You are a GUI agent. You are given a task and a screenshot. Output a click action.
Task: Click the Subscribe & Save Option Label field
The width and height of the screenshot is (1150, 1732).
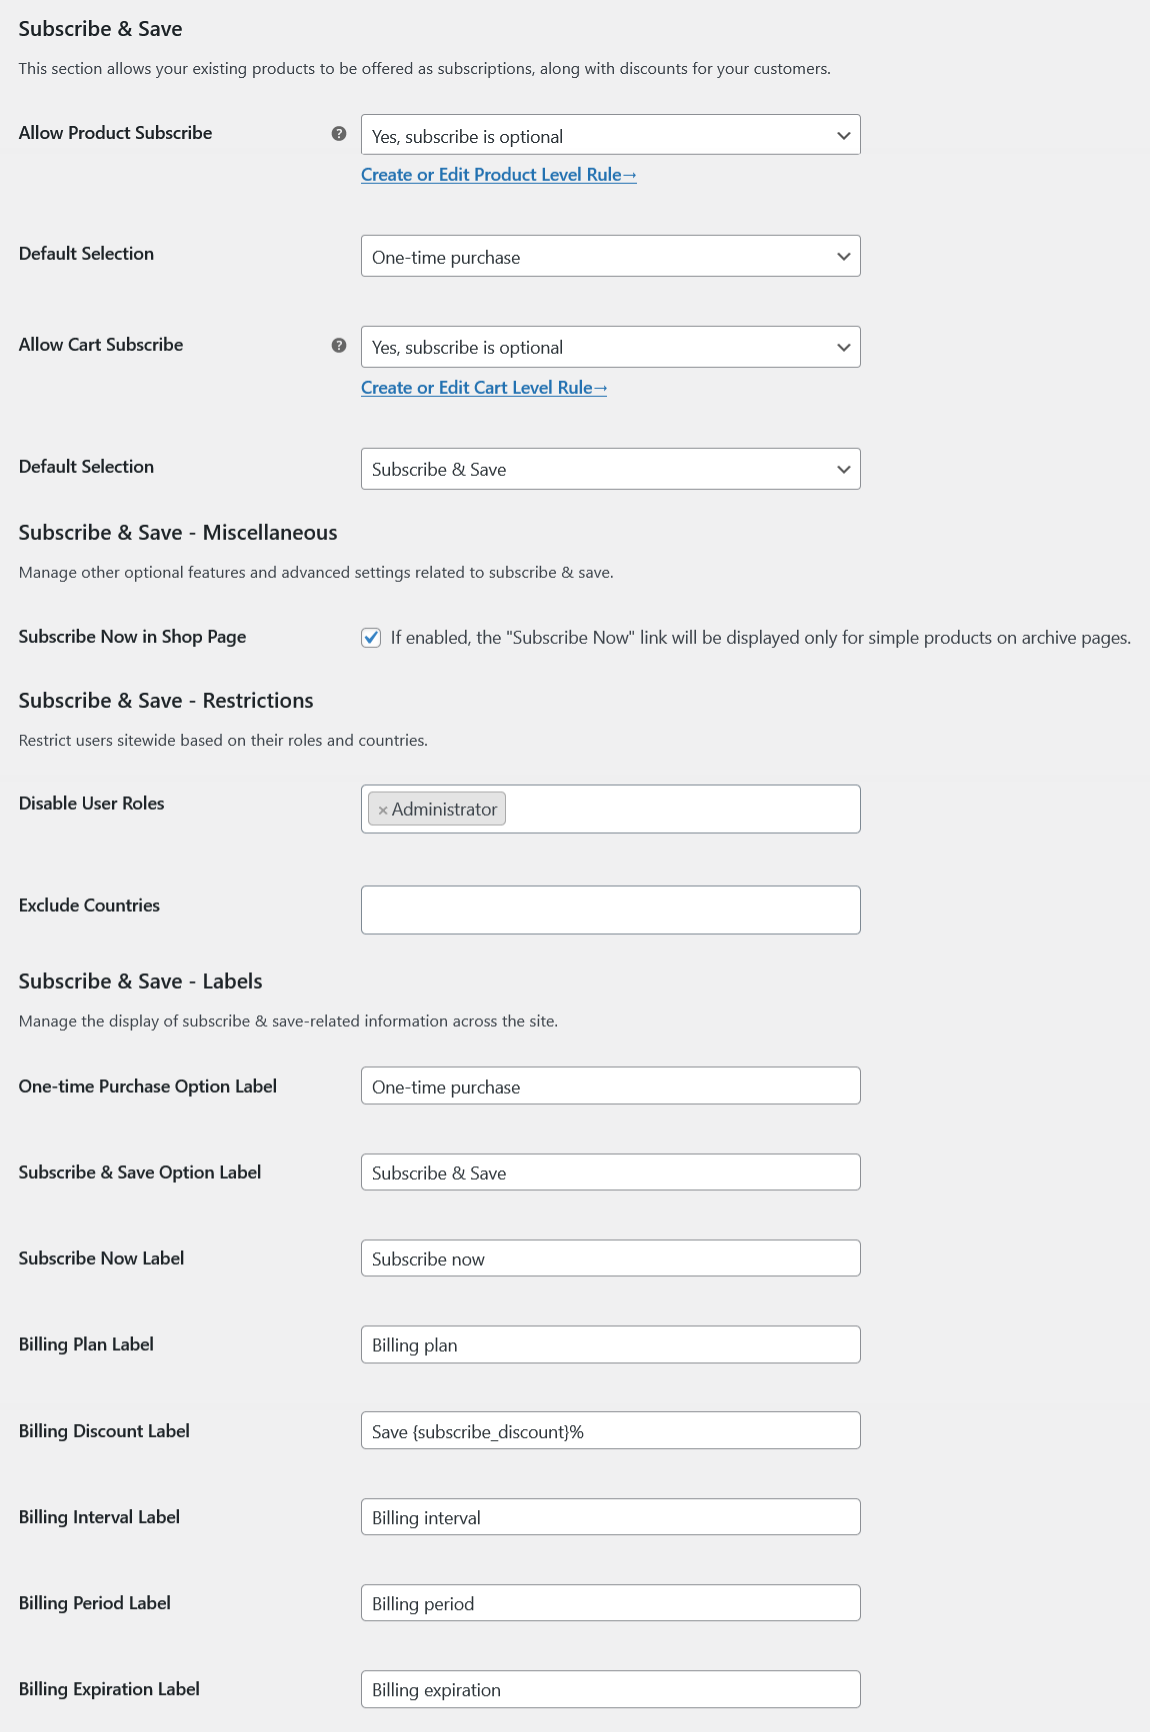point(610,1172)
